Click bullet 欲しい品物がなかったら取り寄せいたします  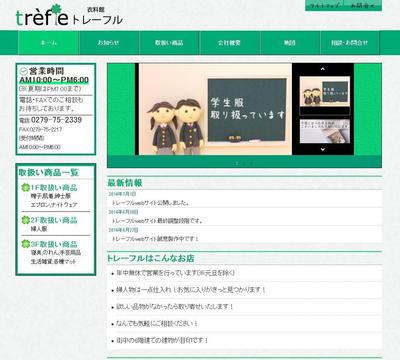pyautogui.click(x=175, y=307)
